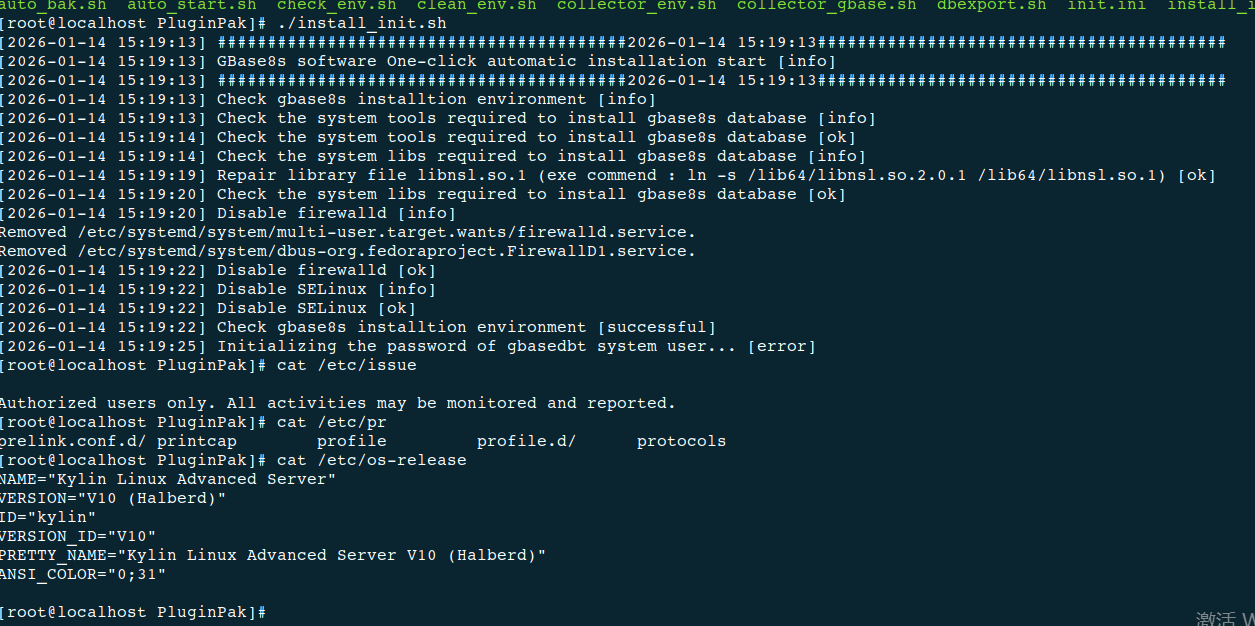Viewport: 1255px width, 626px height.
Task: Click the collector_env.sh filename
Action: pos(636,5)
